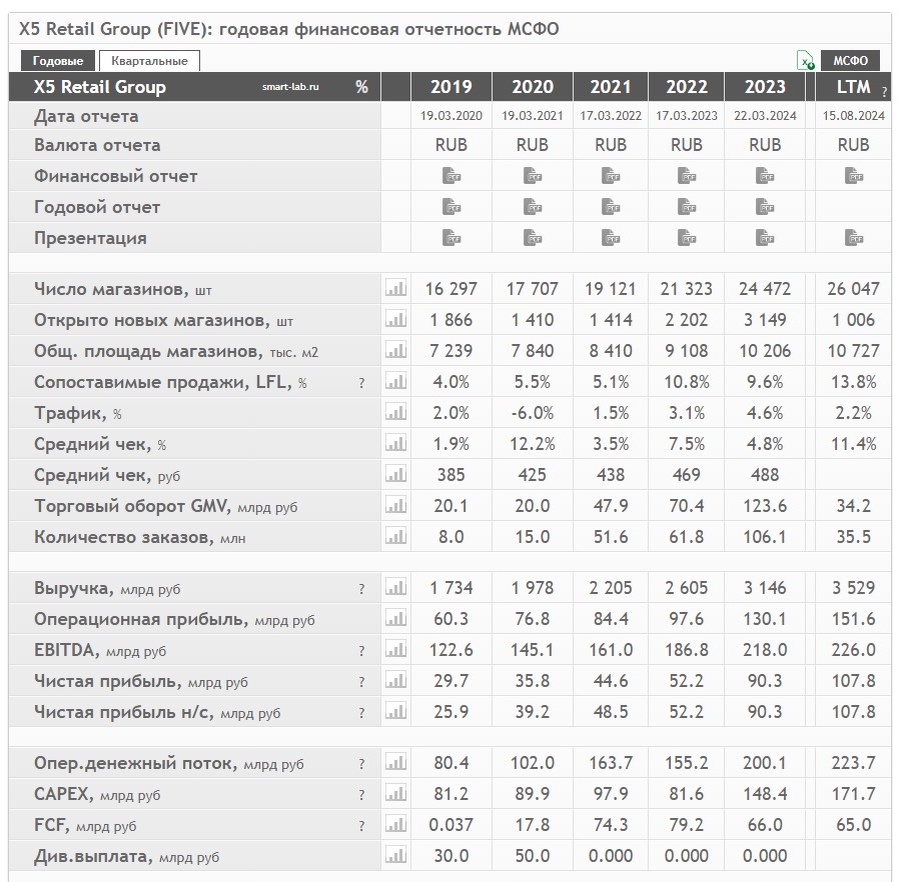This screenshot has width=905, height=882.
Task: Open 2020 Годовой отчет PDF icon
Action: [532, 207]
